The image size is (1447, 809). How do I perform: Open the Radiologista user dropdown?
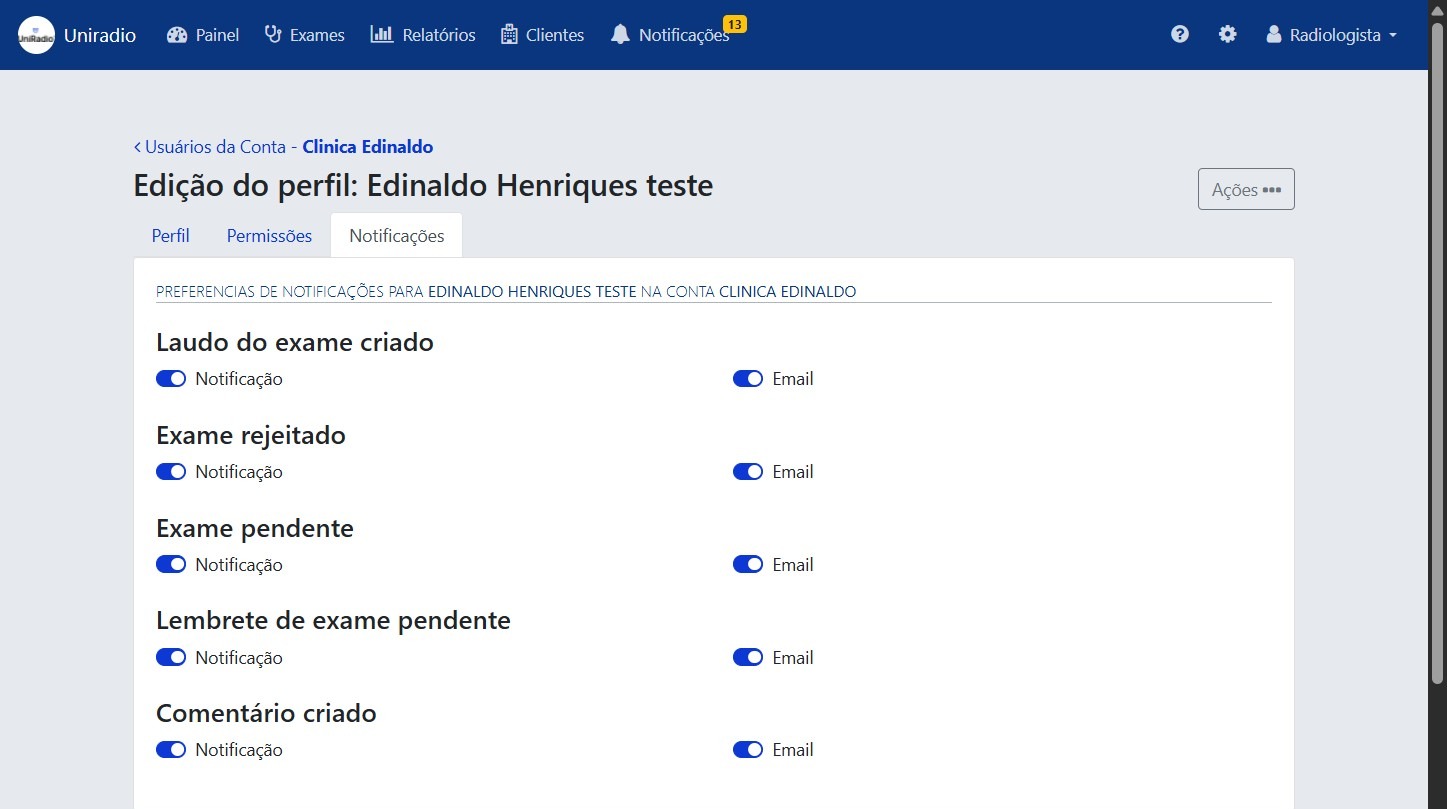pos(1330,34)
